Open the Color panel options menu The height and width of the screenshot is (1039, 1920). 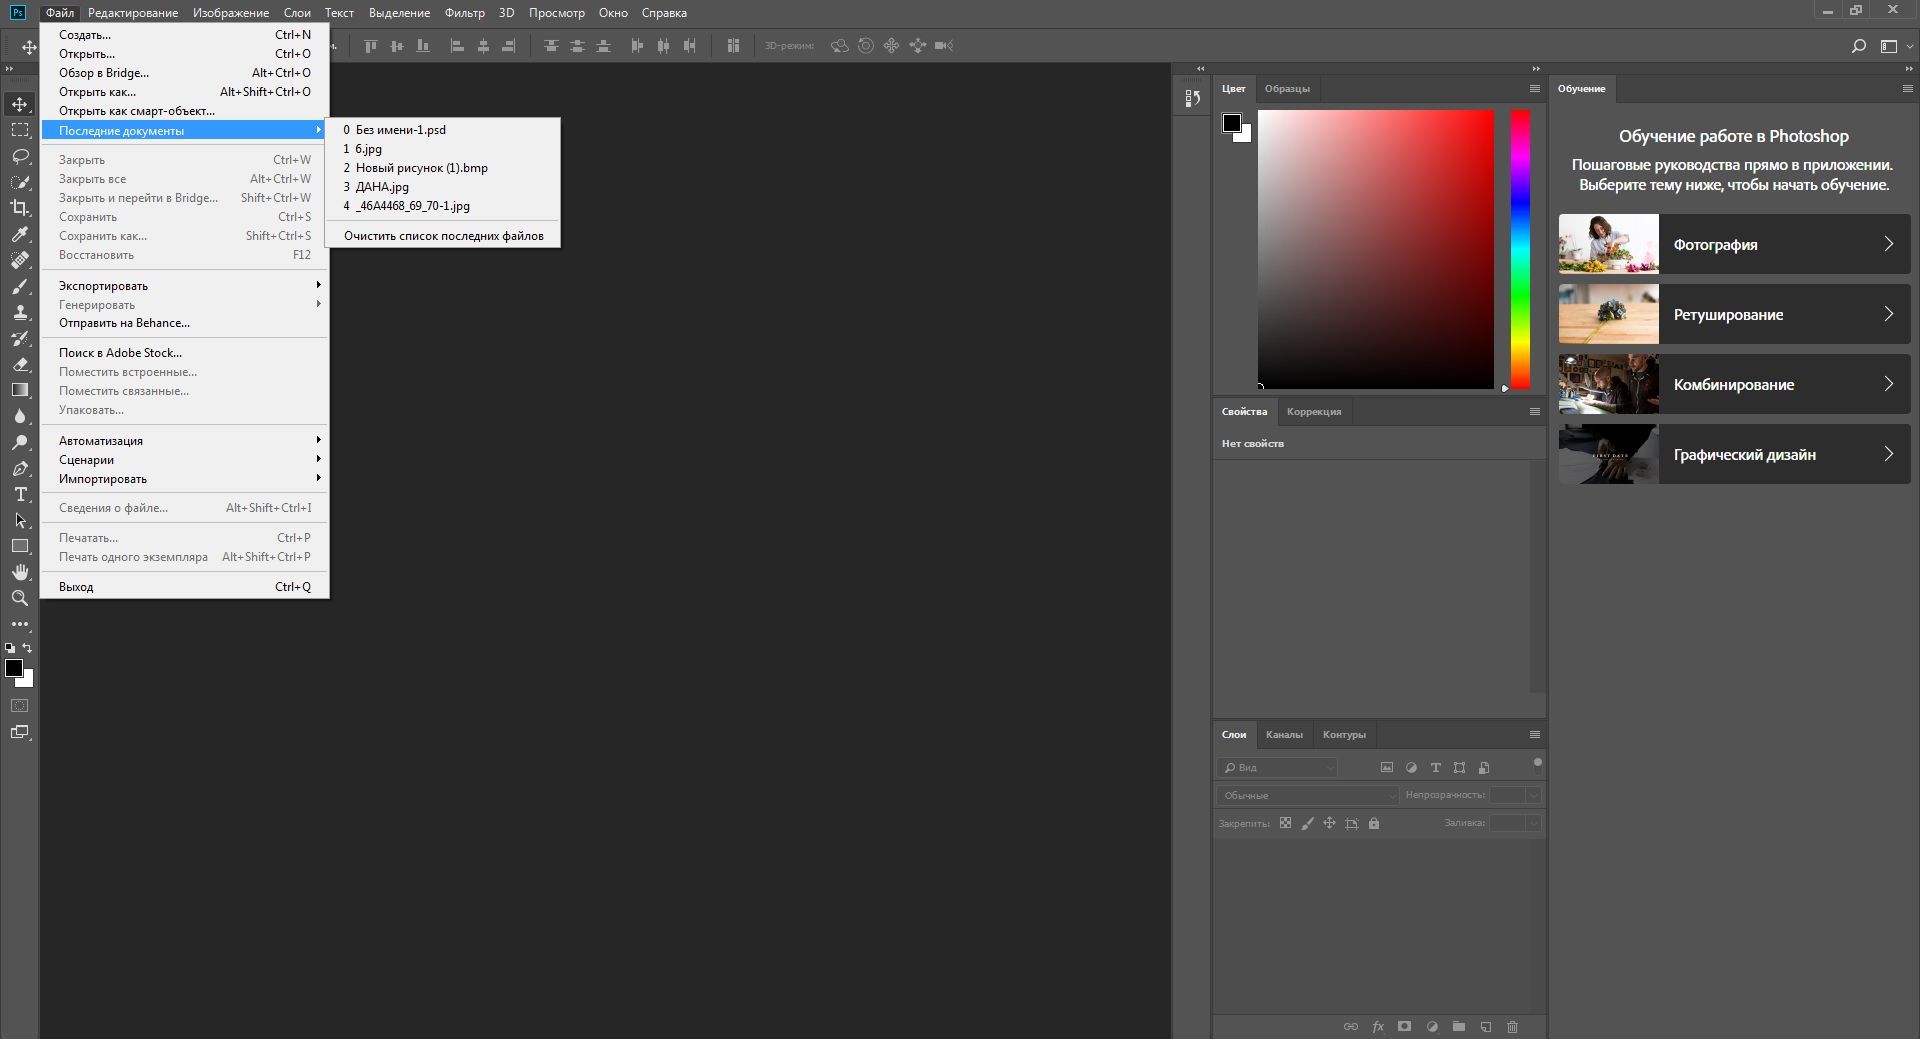point(1534,89)
